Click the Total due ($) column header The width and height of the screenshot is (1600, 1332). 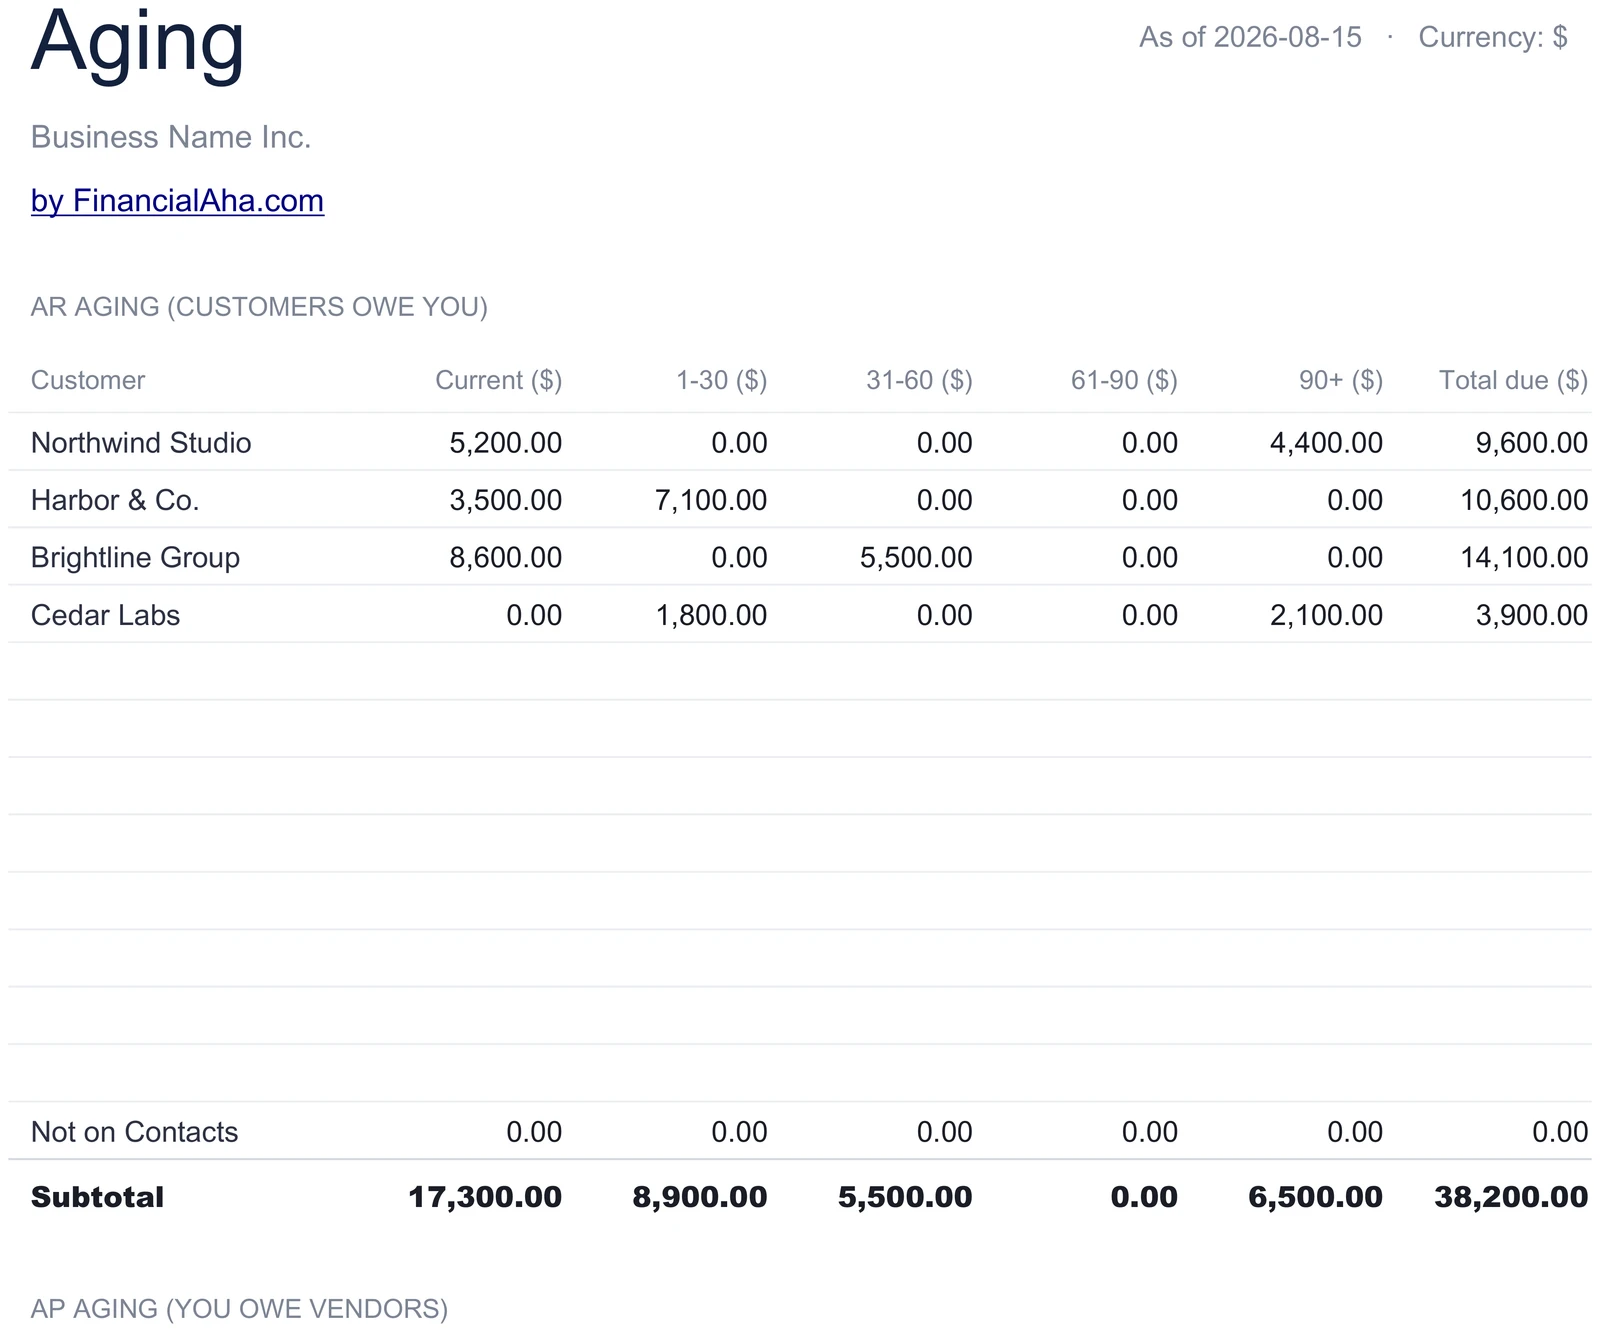1513,380
